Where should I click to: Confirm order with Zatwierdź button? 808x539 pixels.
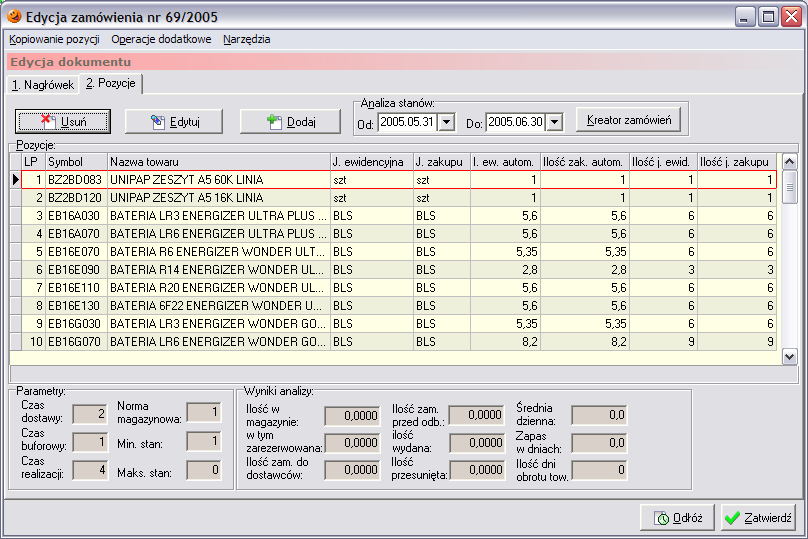[758, 517]
